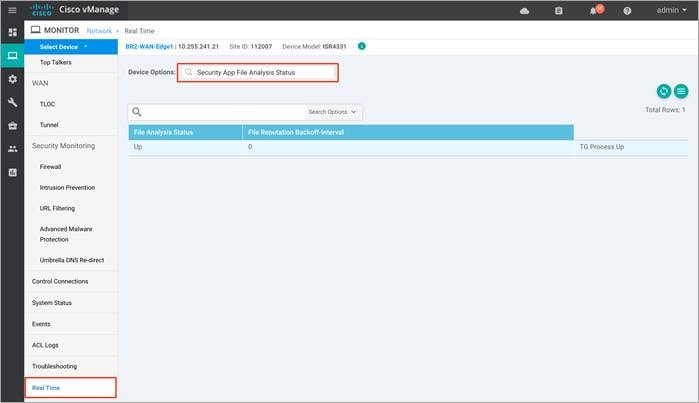Open Intrusion Prevention monitoring
Viewport: 699px width, 403px height.
pyautogui.click(x=67, y=188)
